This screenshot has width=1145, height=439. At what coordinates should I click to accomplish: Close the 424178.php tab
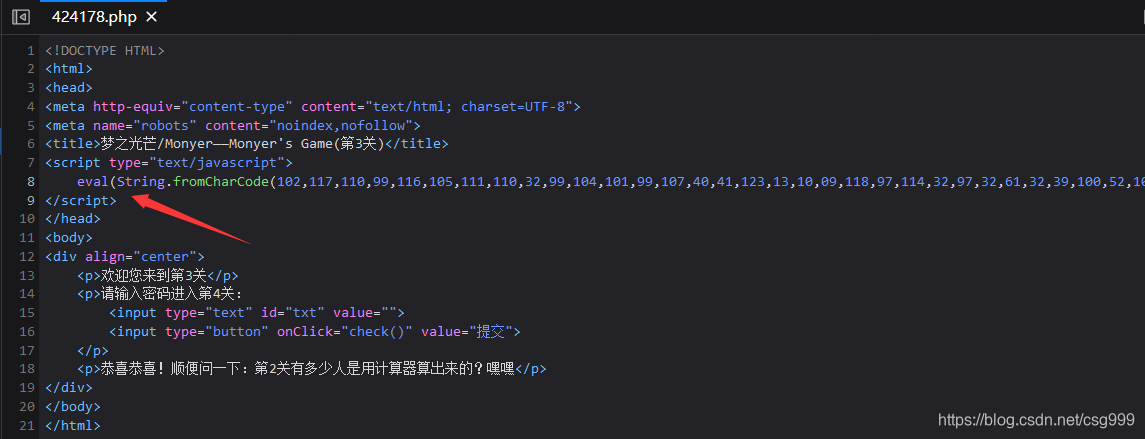click(x=151, y=17)
